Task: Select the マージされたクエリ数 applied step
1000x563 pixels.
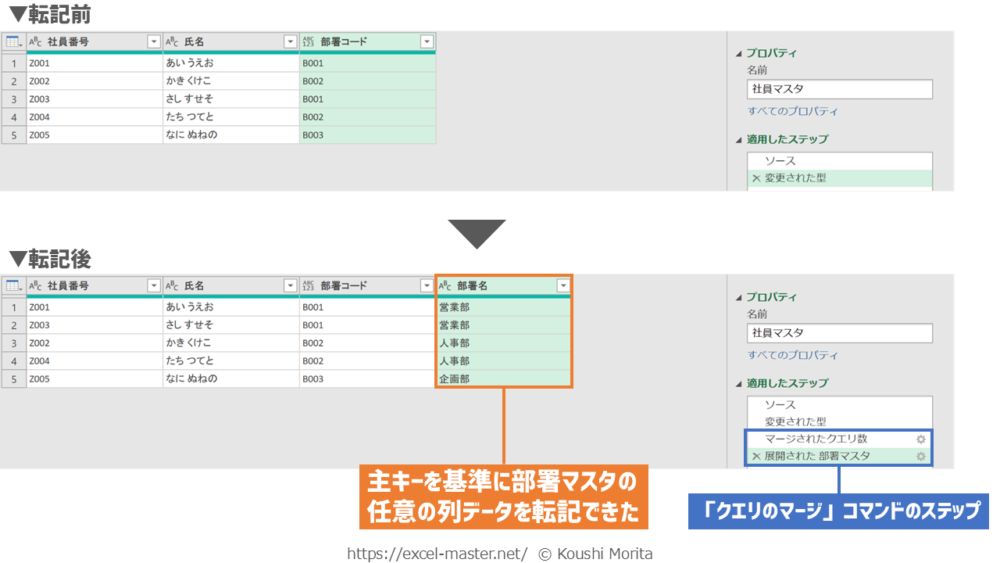Action: pyautogui.click(x=816, y=439)
